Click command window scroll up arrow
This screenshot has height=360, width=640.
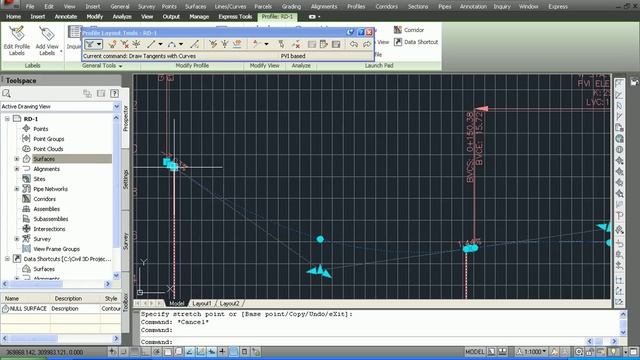click(623, 314)
